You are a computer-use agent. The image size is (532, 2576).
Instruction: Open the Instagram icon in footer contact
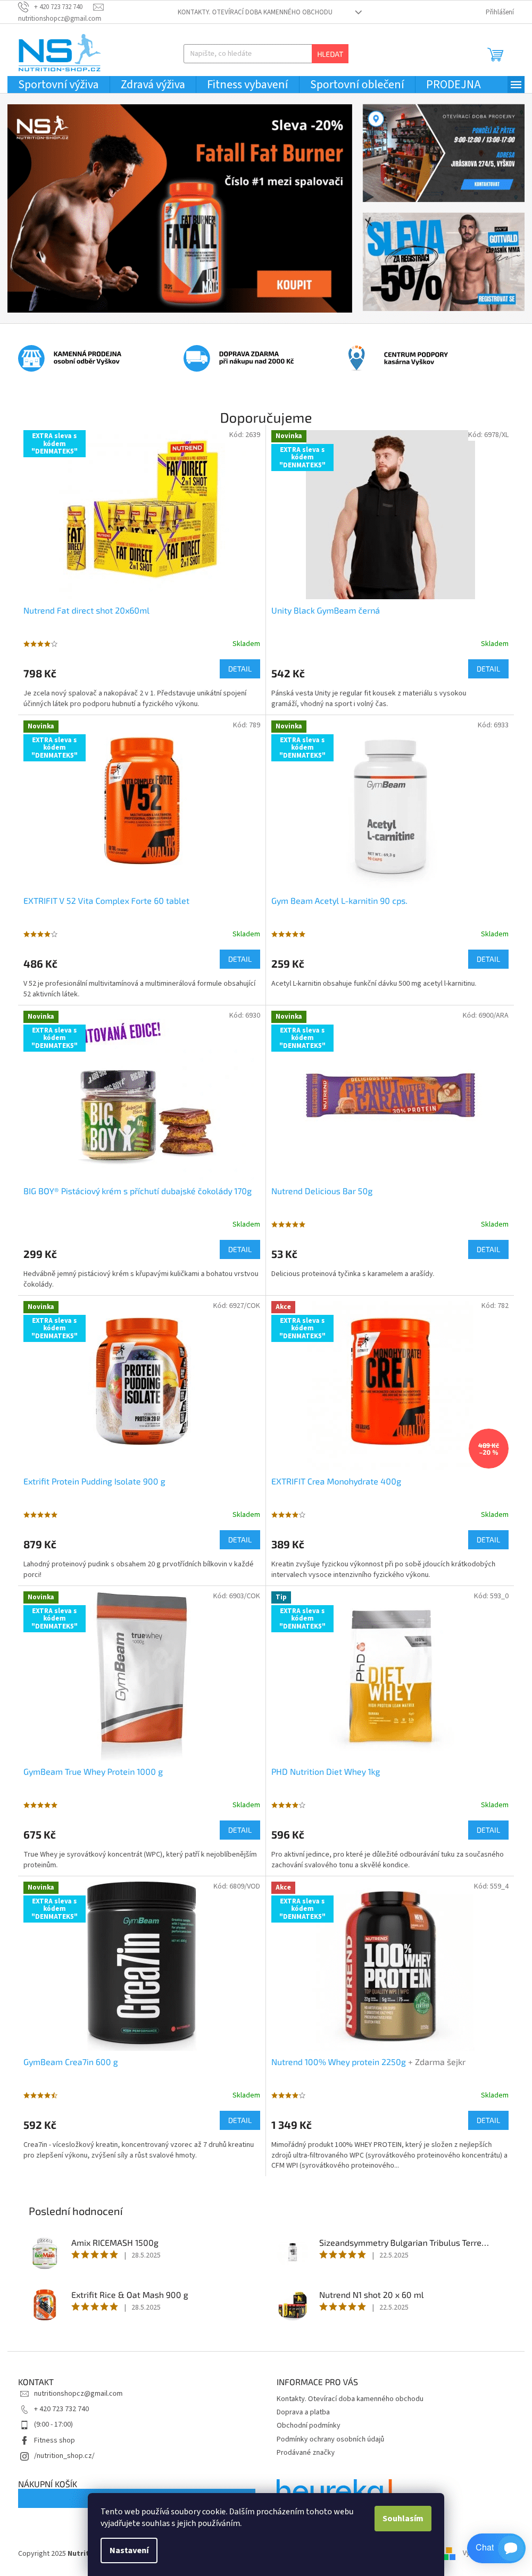tap(24, 2455)
